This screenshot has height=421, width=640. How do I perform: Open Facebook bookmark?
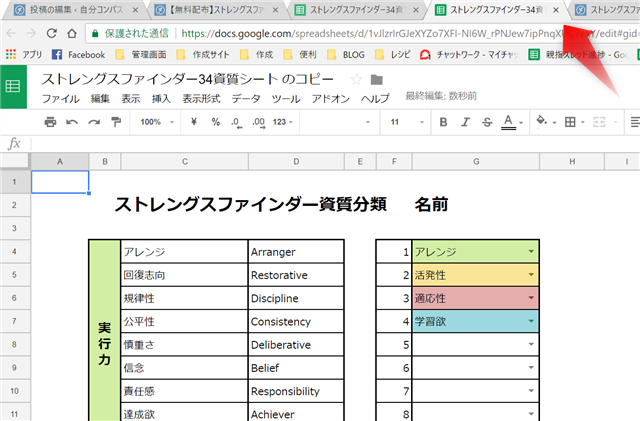(78, 54)
